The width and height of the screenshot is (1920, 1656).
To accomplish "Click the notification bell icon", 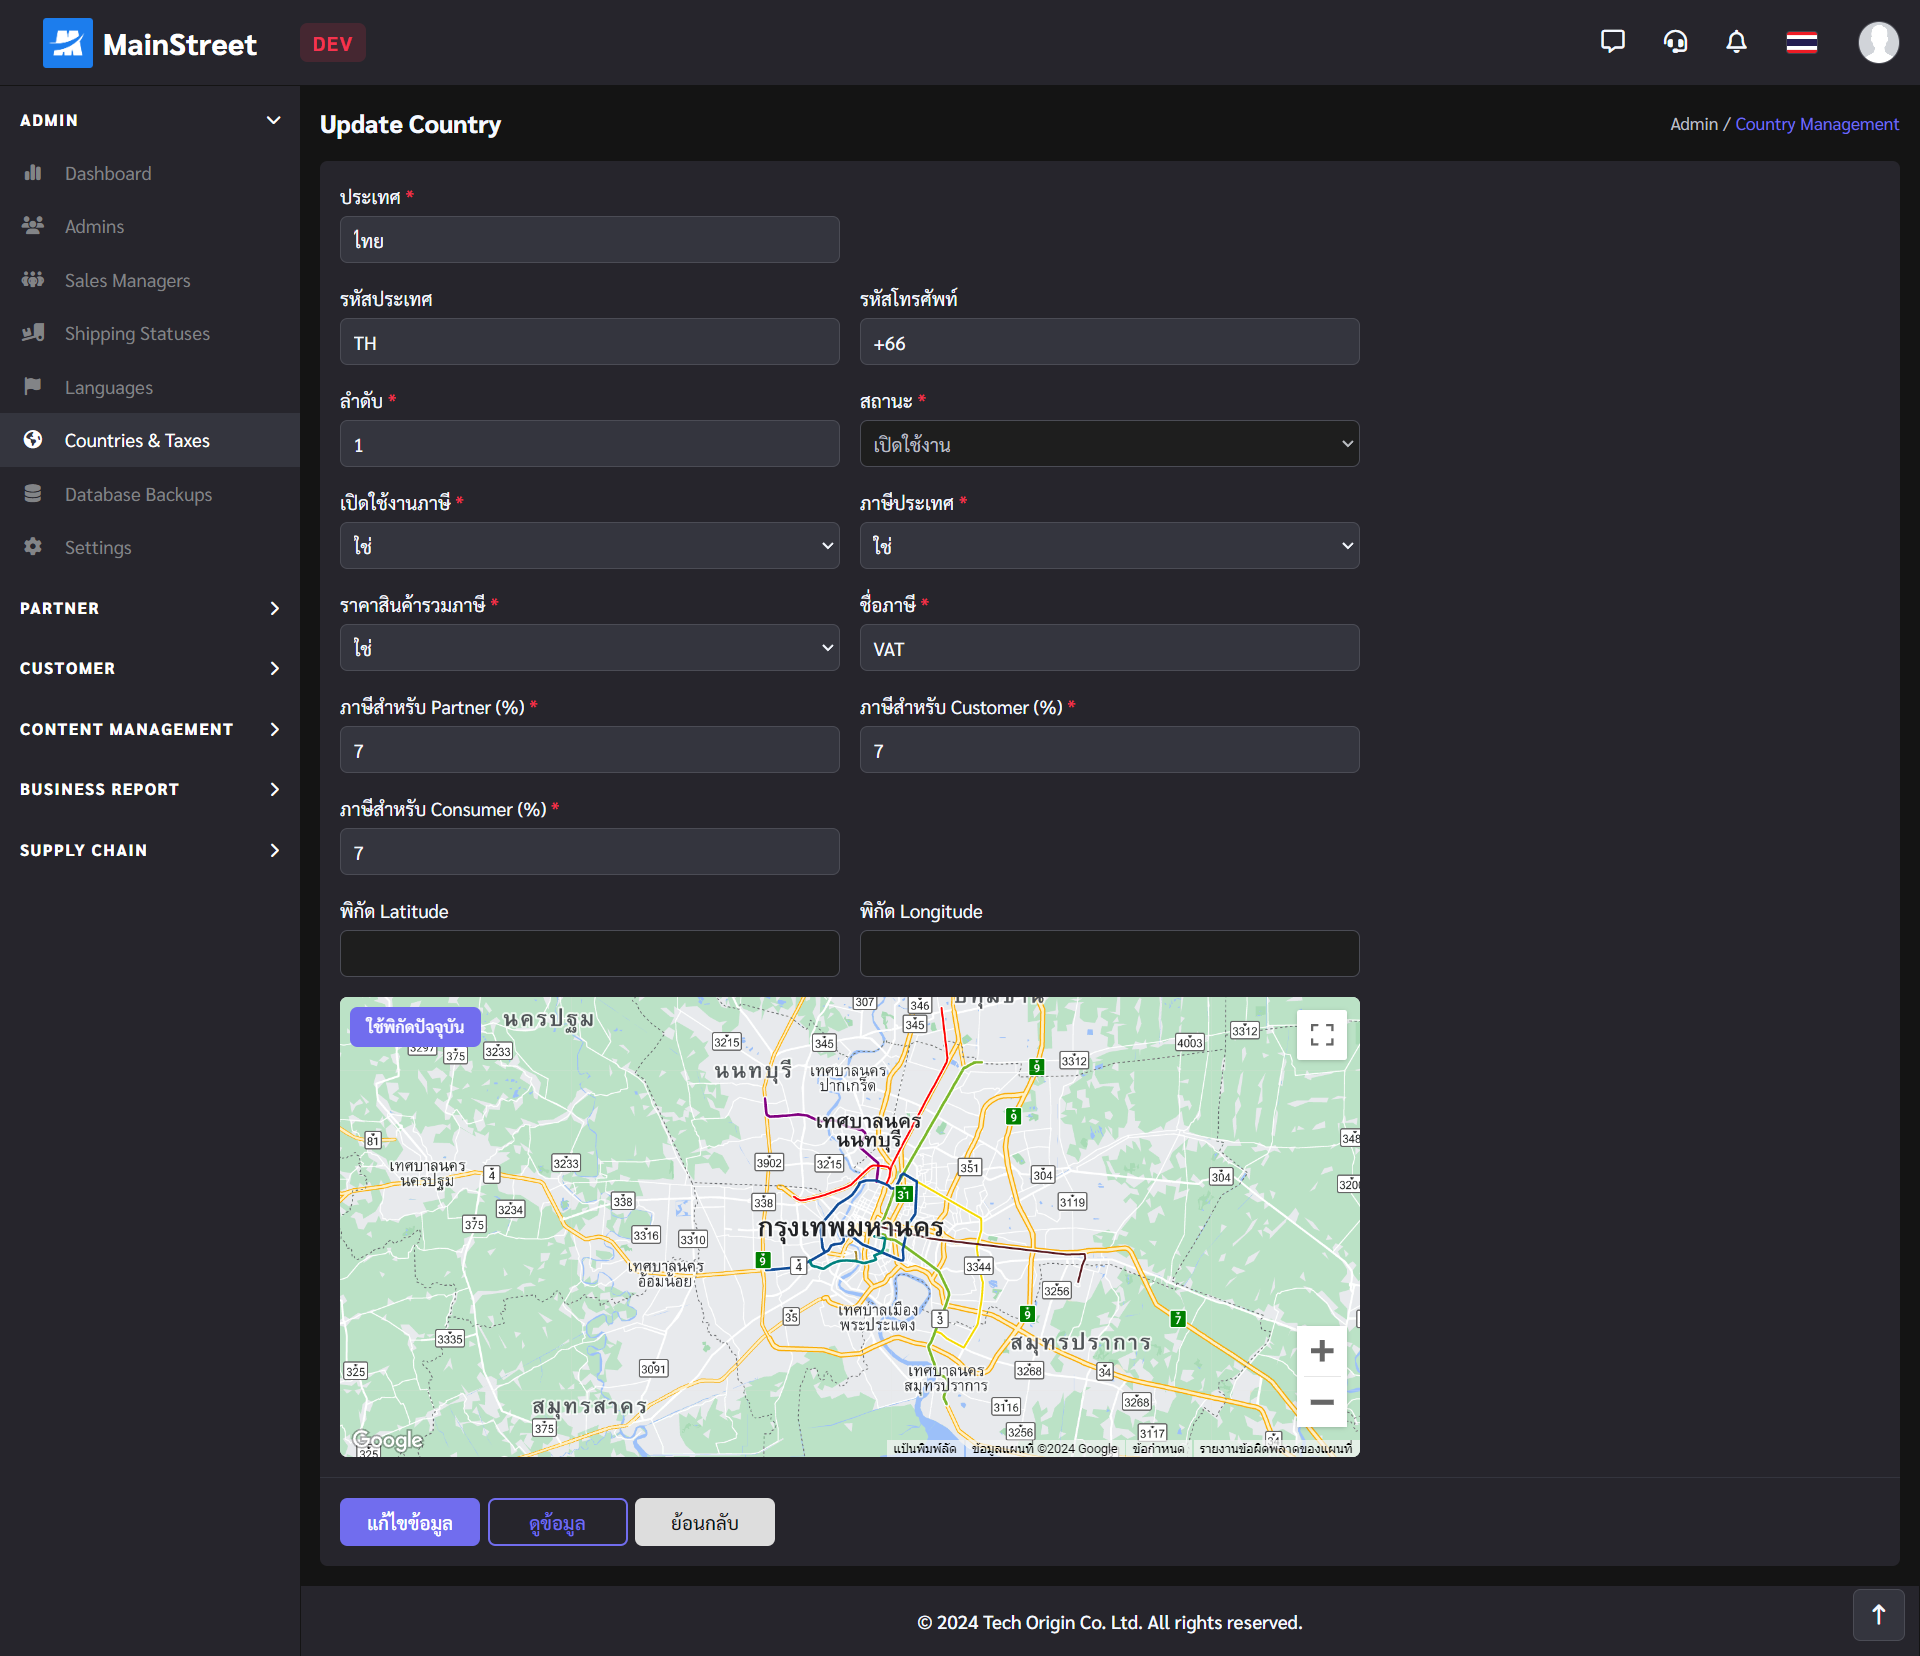I will (1737, 41).
